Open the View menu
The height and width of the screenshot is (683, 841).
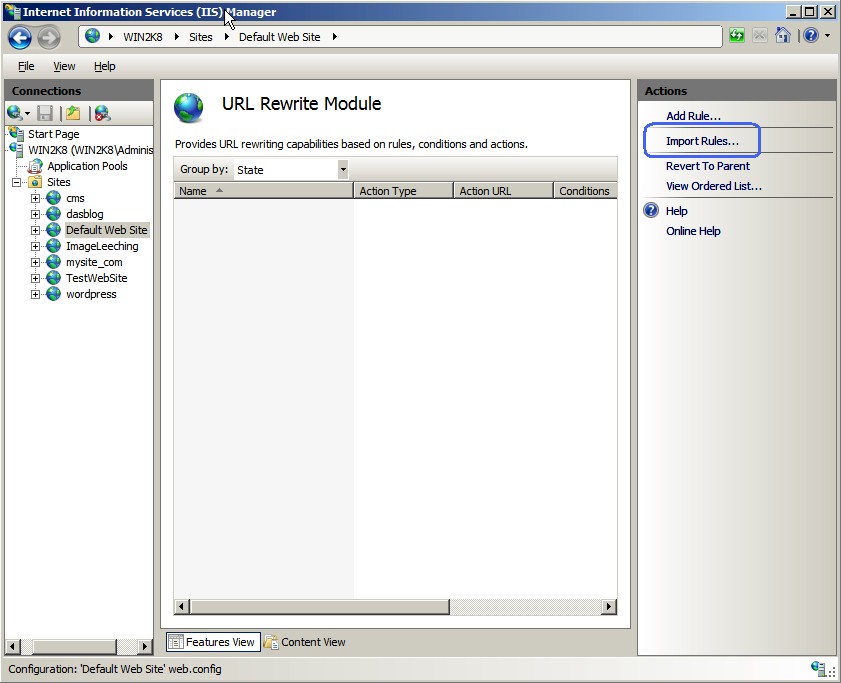(x=64, y=66)
